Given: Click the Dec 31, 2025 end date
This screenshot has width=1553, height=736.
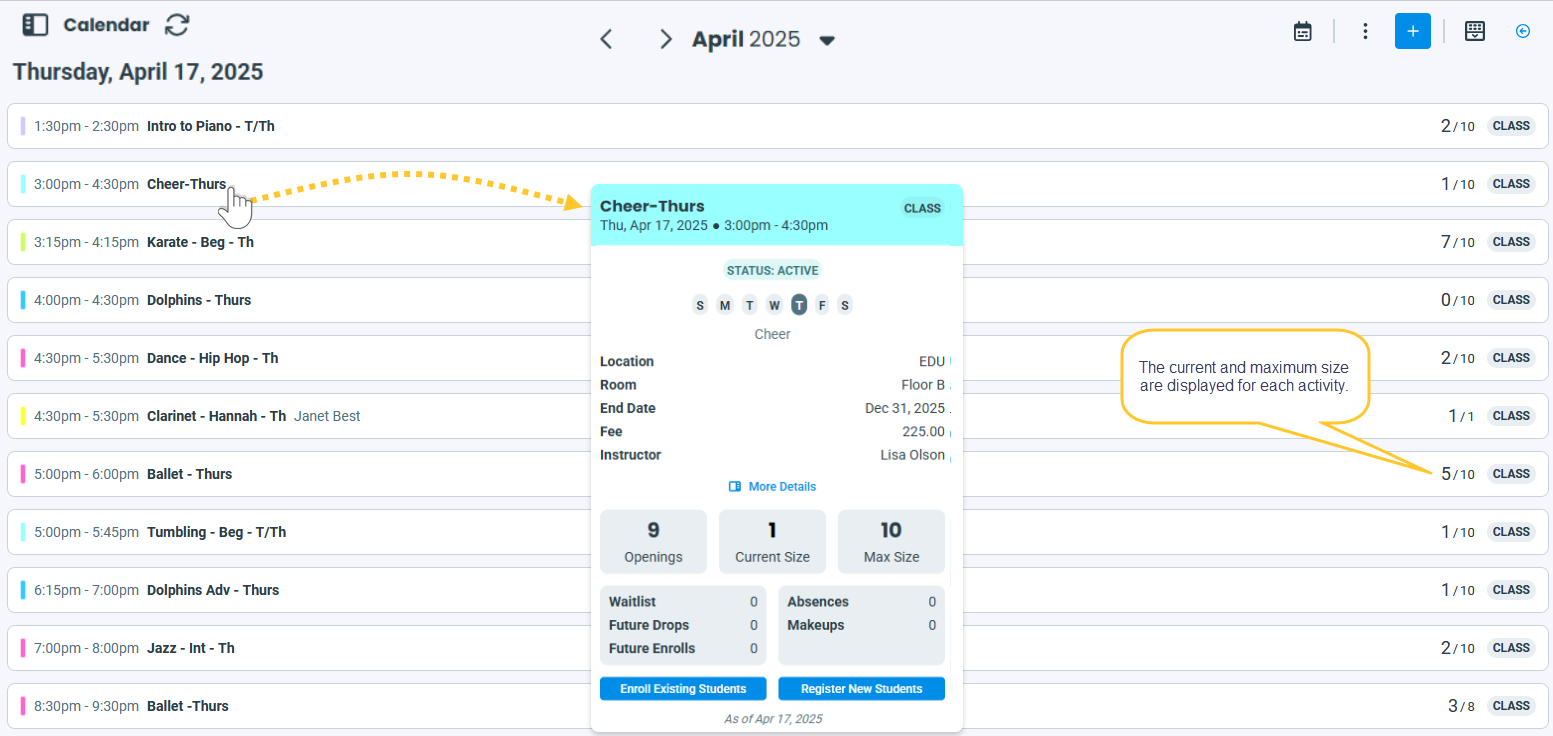Looking at the screenshot, I should 905,408.
